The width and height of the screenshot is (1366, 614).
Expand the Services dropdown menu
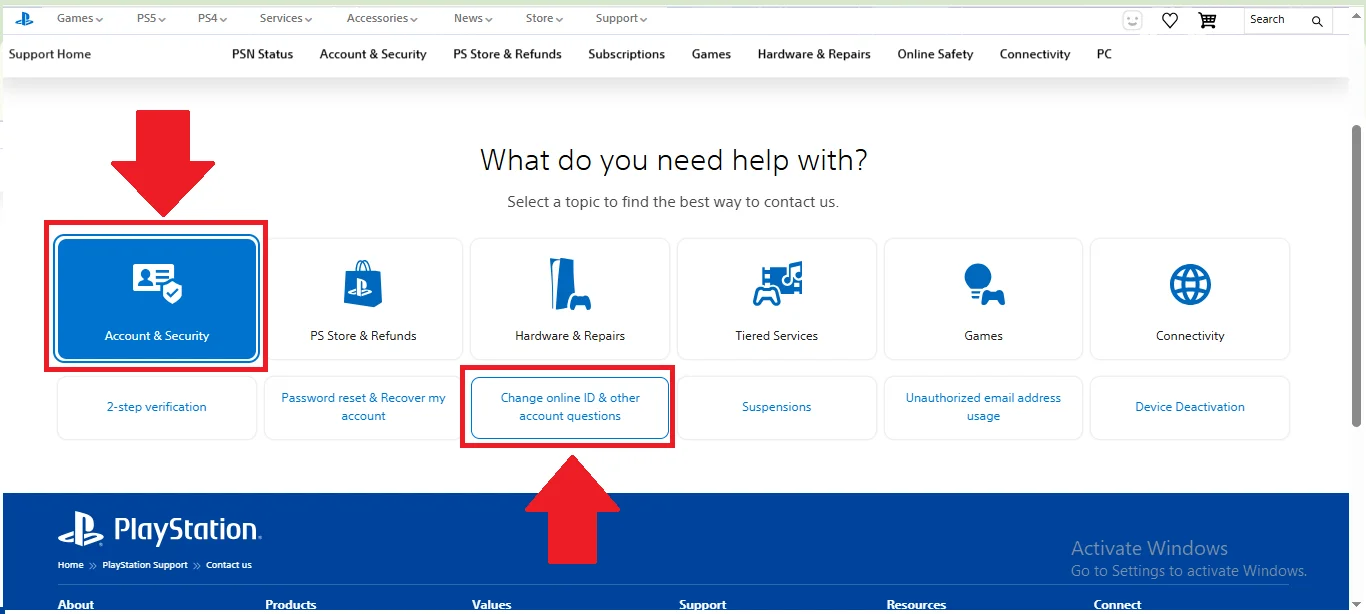tap(285, 19)
